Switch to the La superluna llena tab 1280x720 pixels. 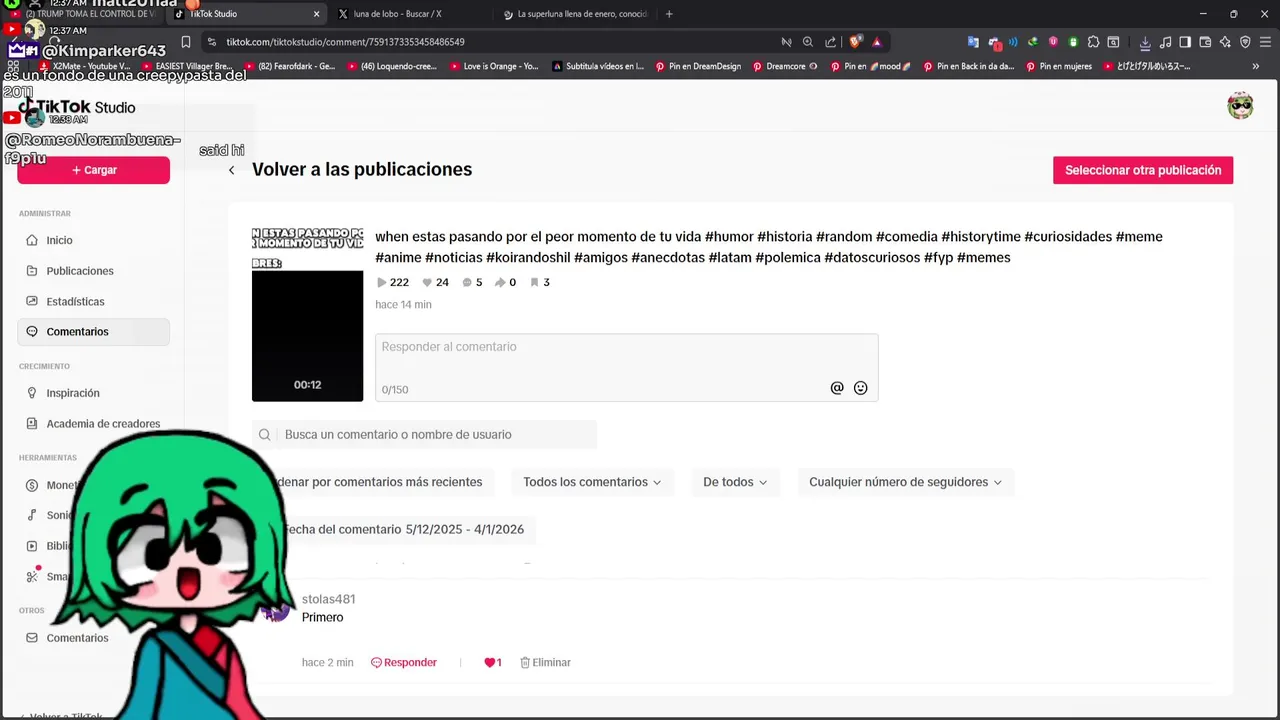(574, 14)
